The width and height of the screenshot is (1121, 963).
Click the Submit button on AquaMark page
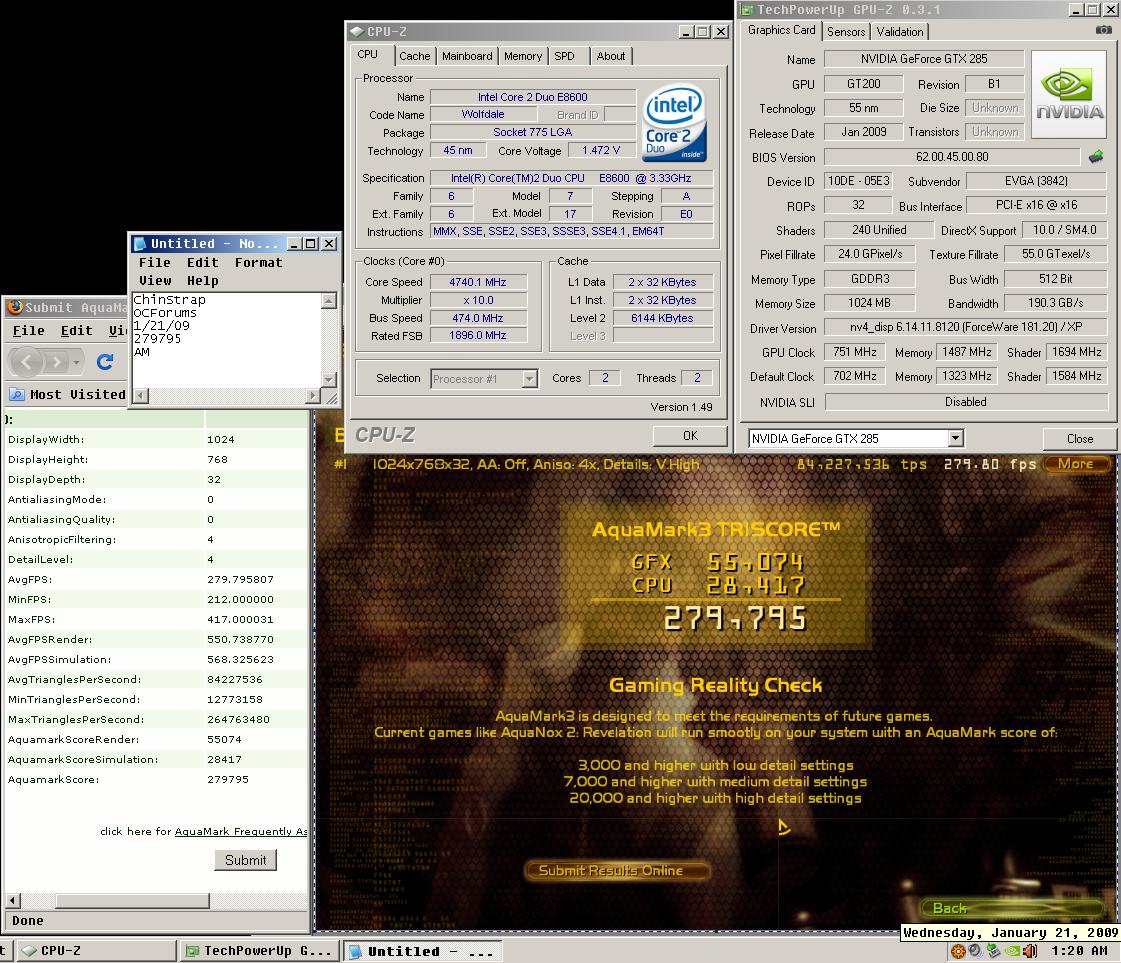(x=245, y=860)
